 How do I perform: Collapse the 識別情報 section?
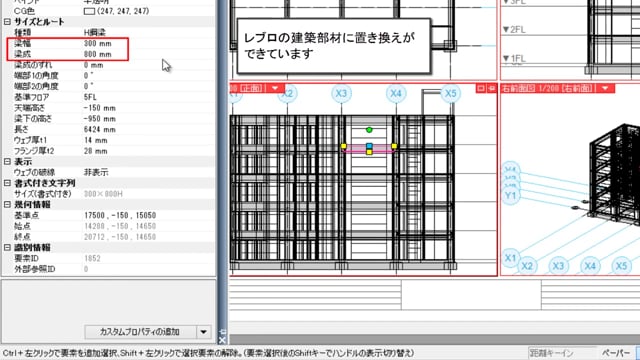point(7,247)
